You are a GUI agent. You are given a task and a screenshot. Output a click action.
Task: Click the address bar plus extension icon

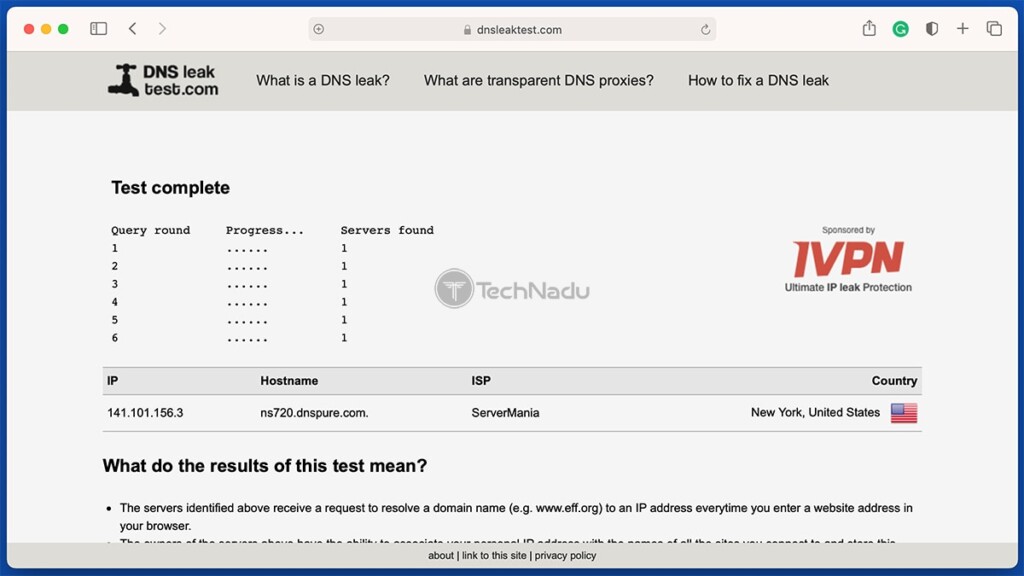(319, 29)
